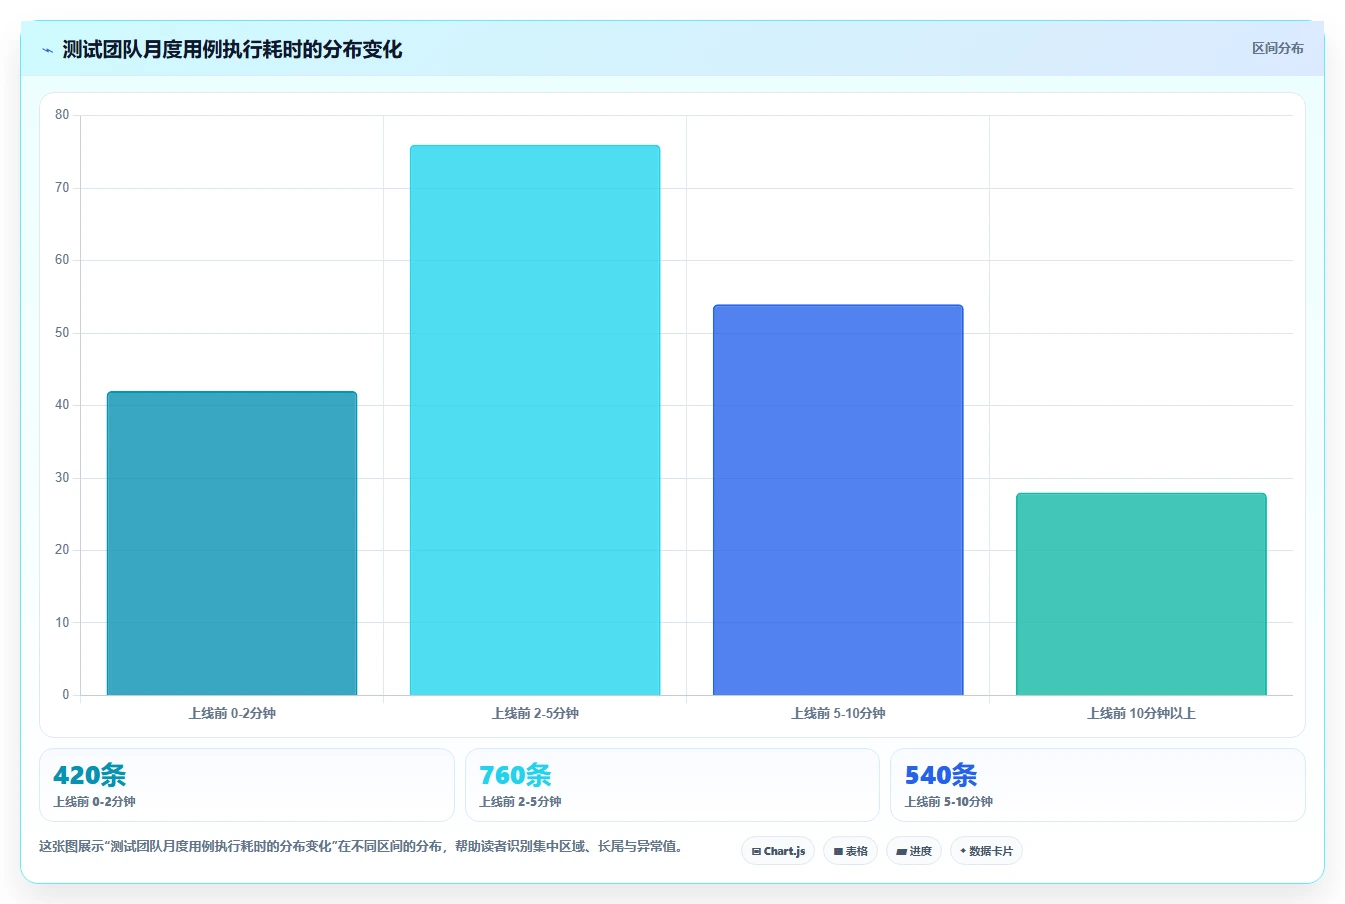Open the 420条 data card
1345x904 pixels.
[x=246, y=785]
